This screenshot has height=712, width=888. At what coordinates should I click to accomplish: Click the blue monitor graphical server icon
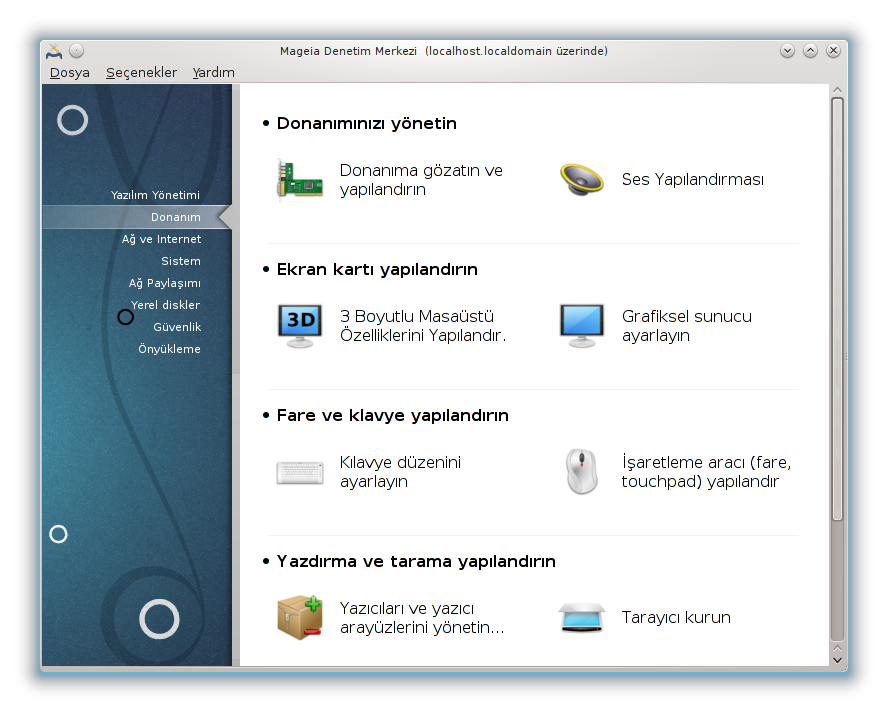[582, 326]
